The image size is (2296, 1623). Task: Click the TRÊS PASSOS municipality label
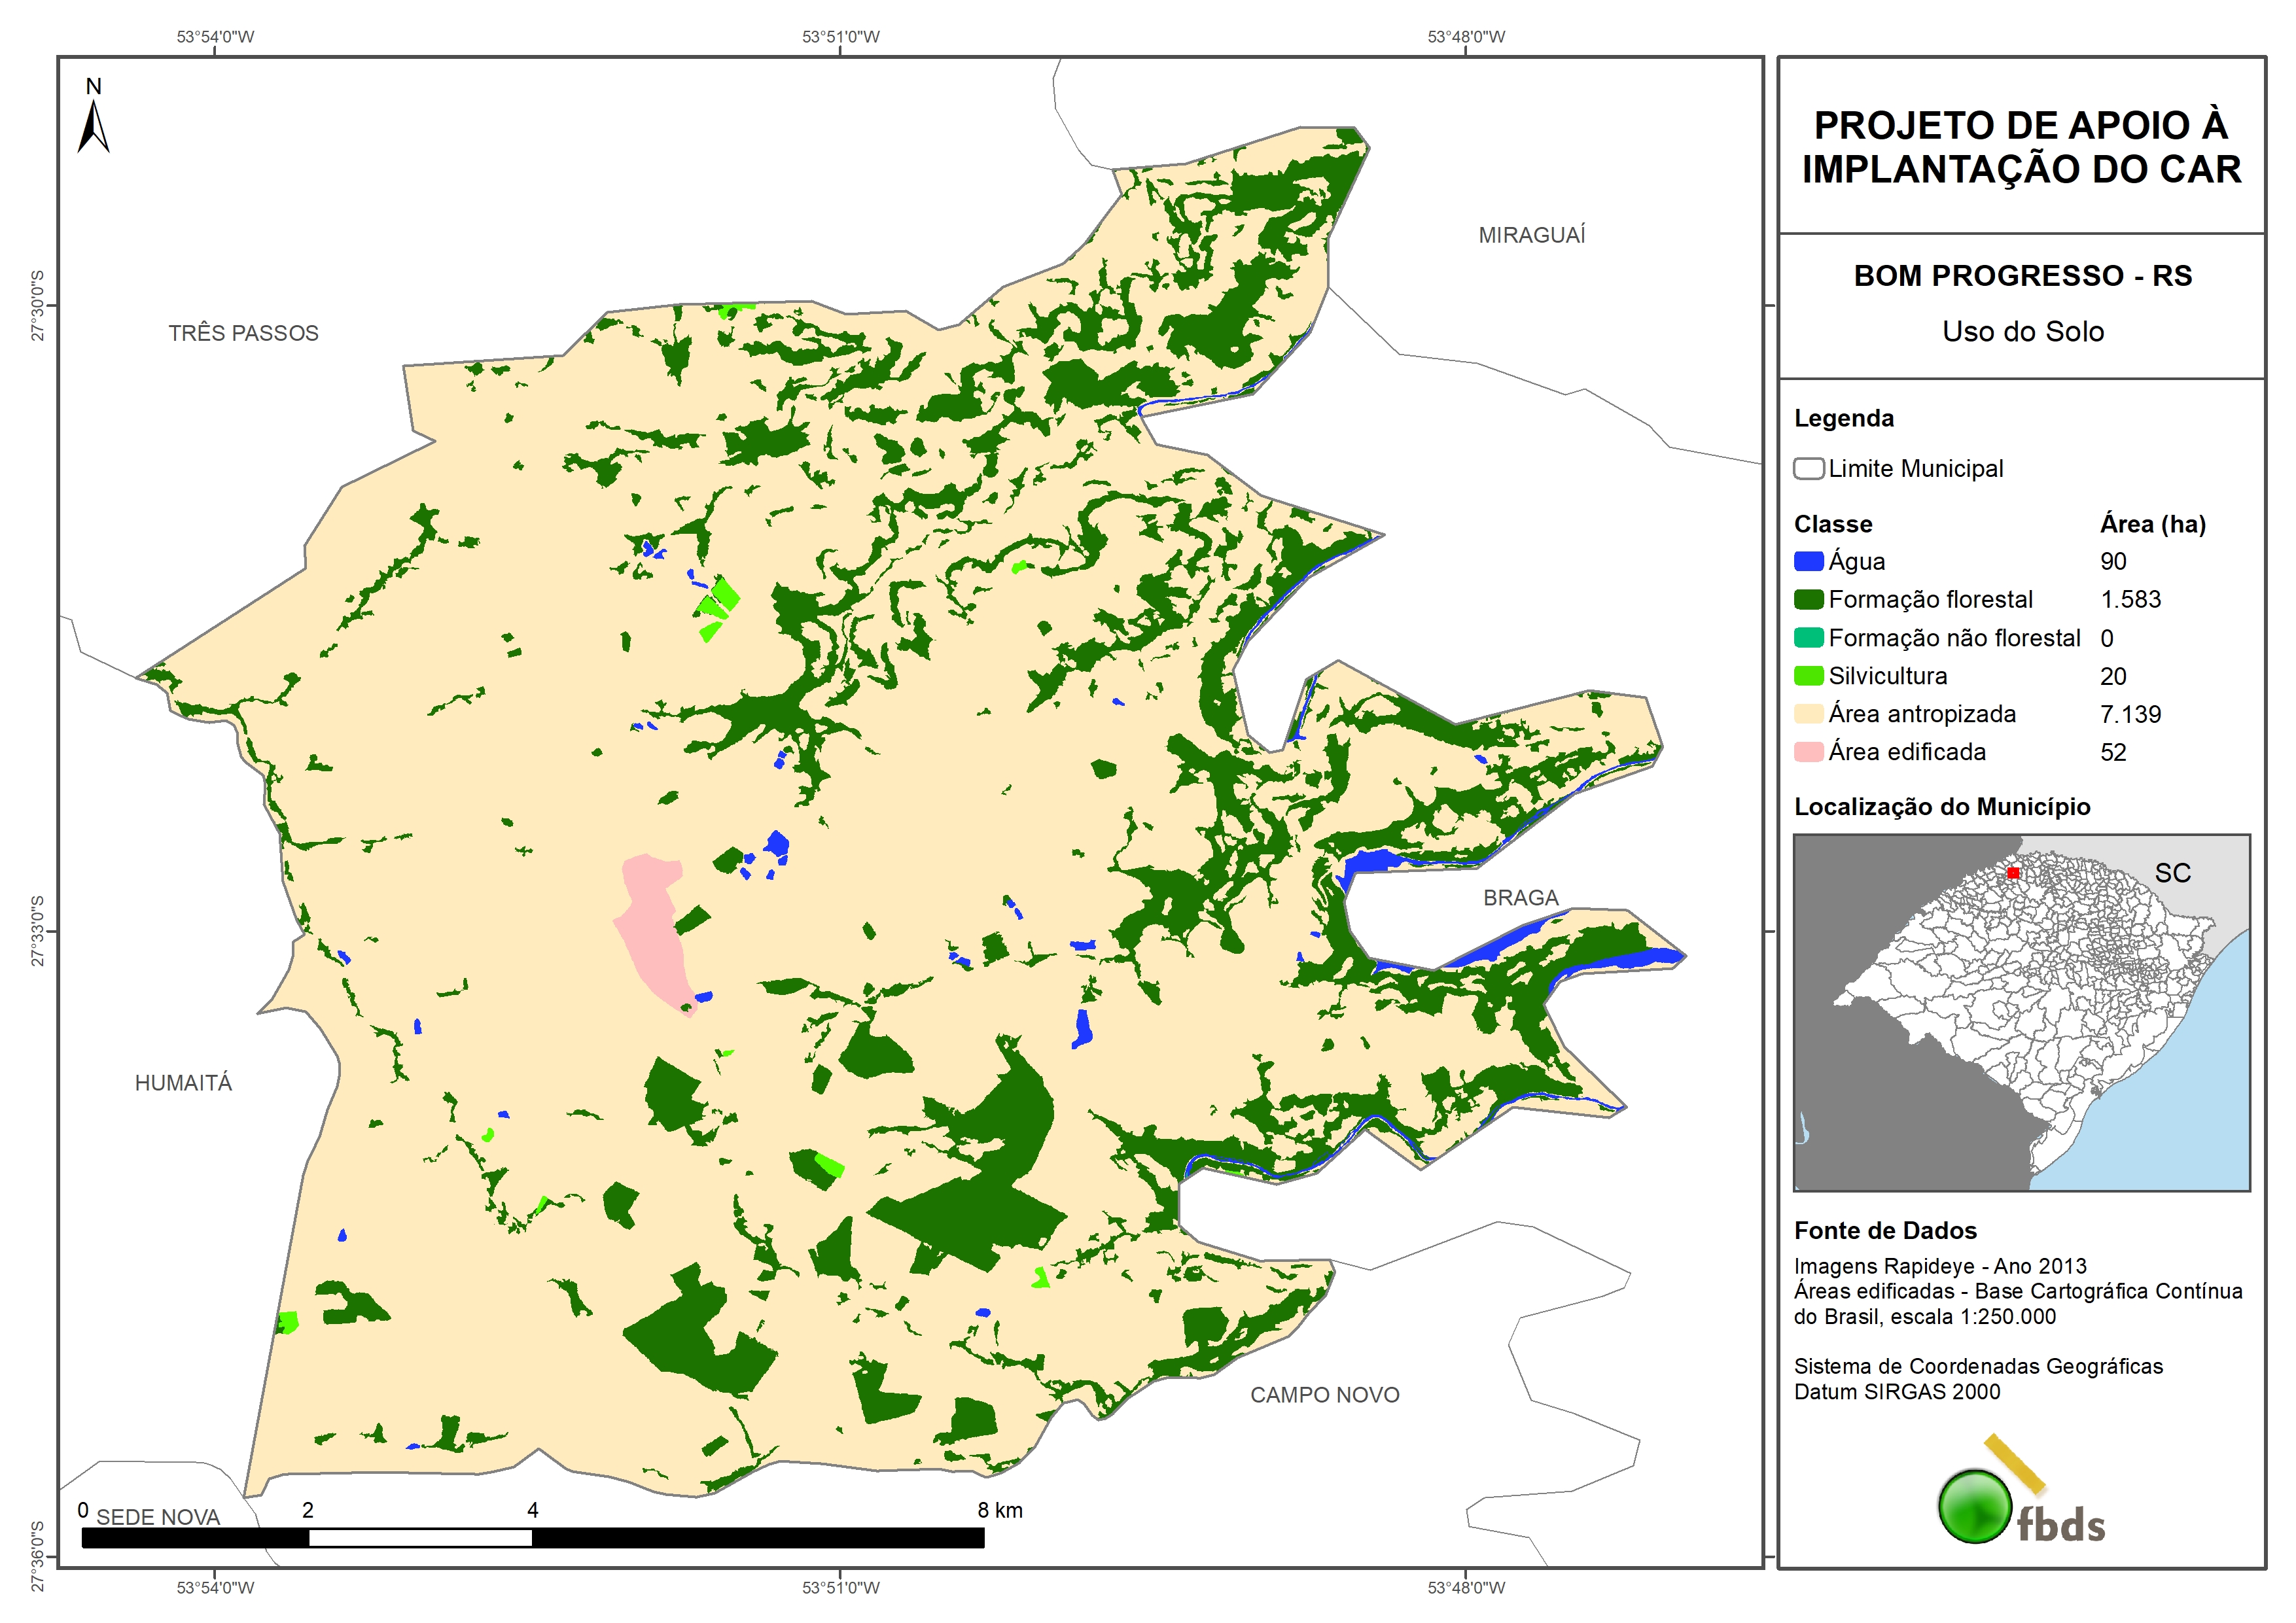coord(243,333)
